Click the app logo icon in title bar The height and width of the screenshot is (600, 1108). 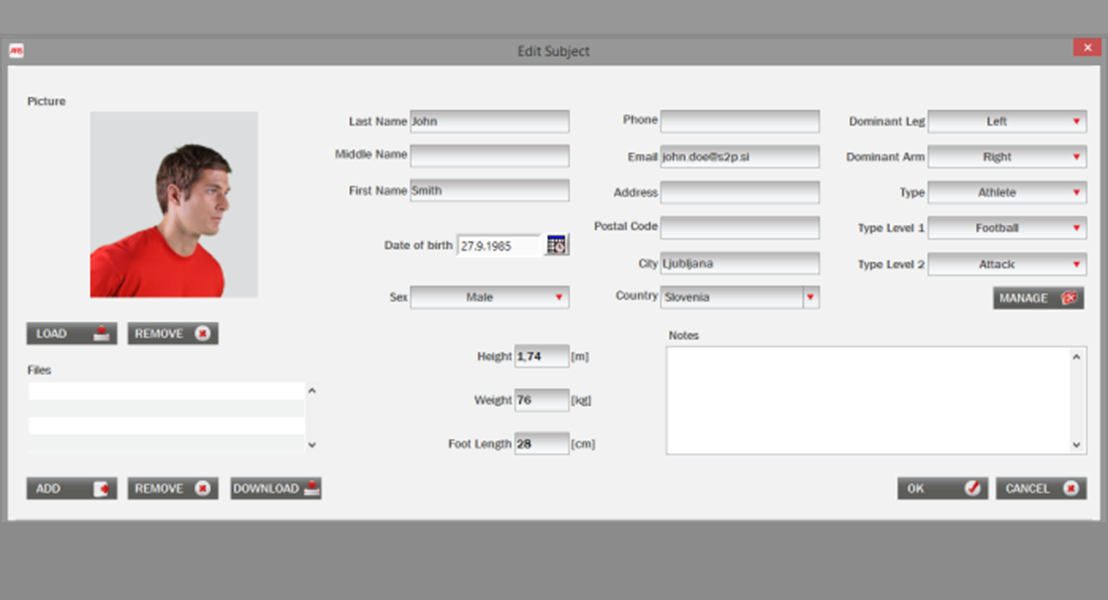(17, 51)
